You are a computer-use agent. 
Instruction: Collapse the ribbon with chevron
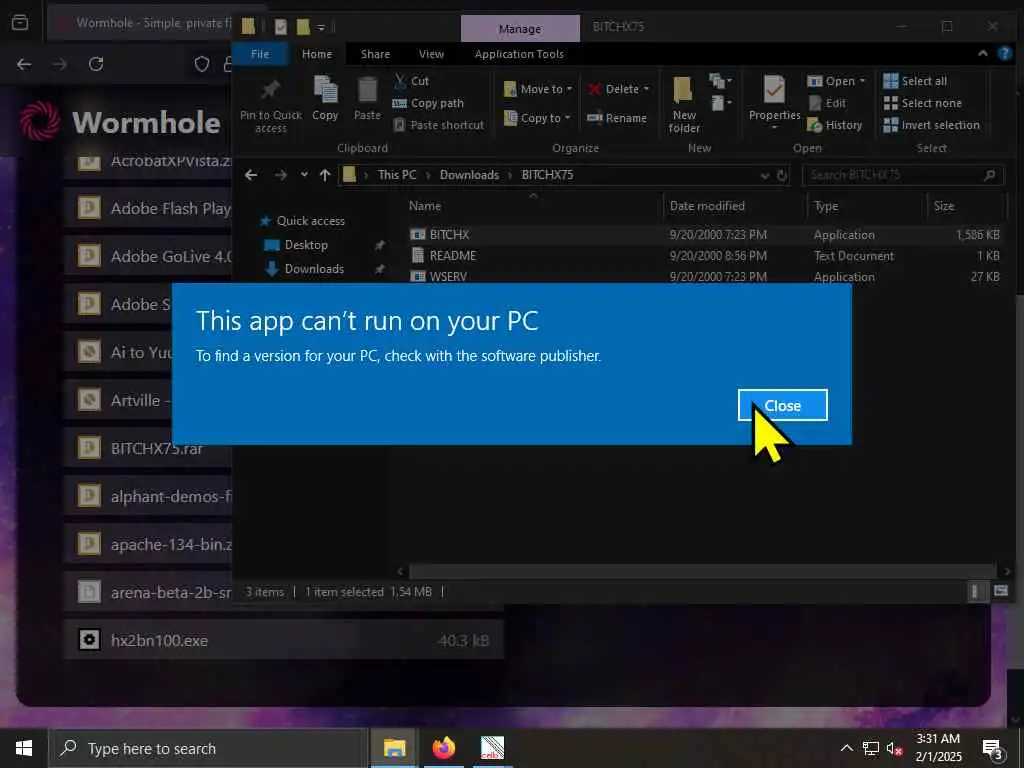[x=982, y=54]
